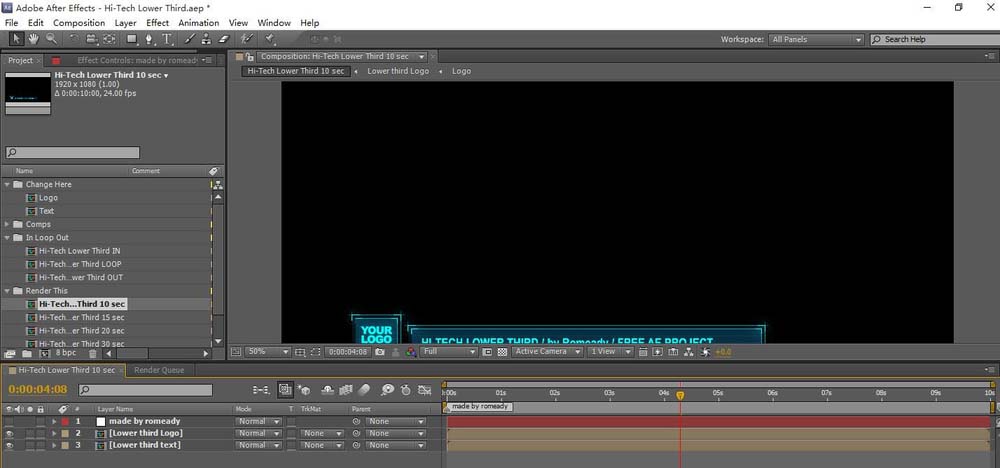Image resolution: width=1000 pixels, height=468 pixels.
Task: Open the Comp Flowchart icon in viewer
Action: (689, 351)
